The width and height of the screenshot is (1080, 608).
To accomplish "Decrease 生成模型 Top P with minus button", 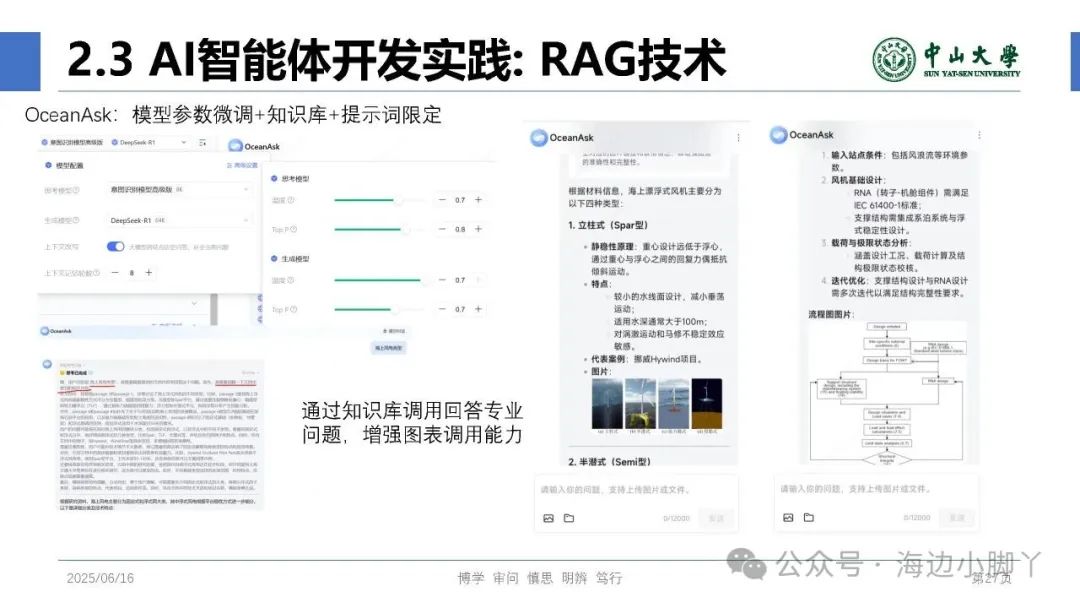I will (442, 309).
